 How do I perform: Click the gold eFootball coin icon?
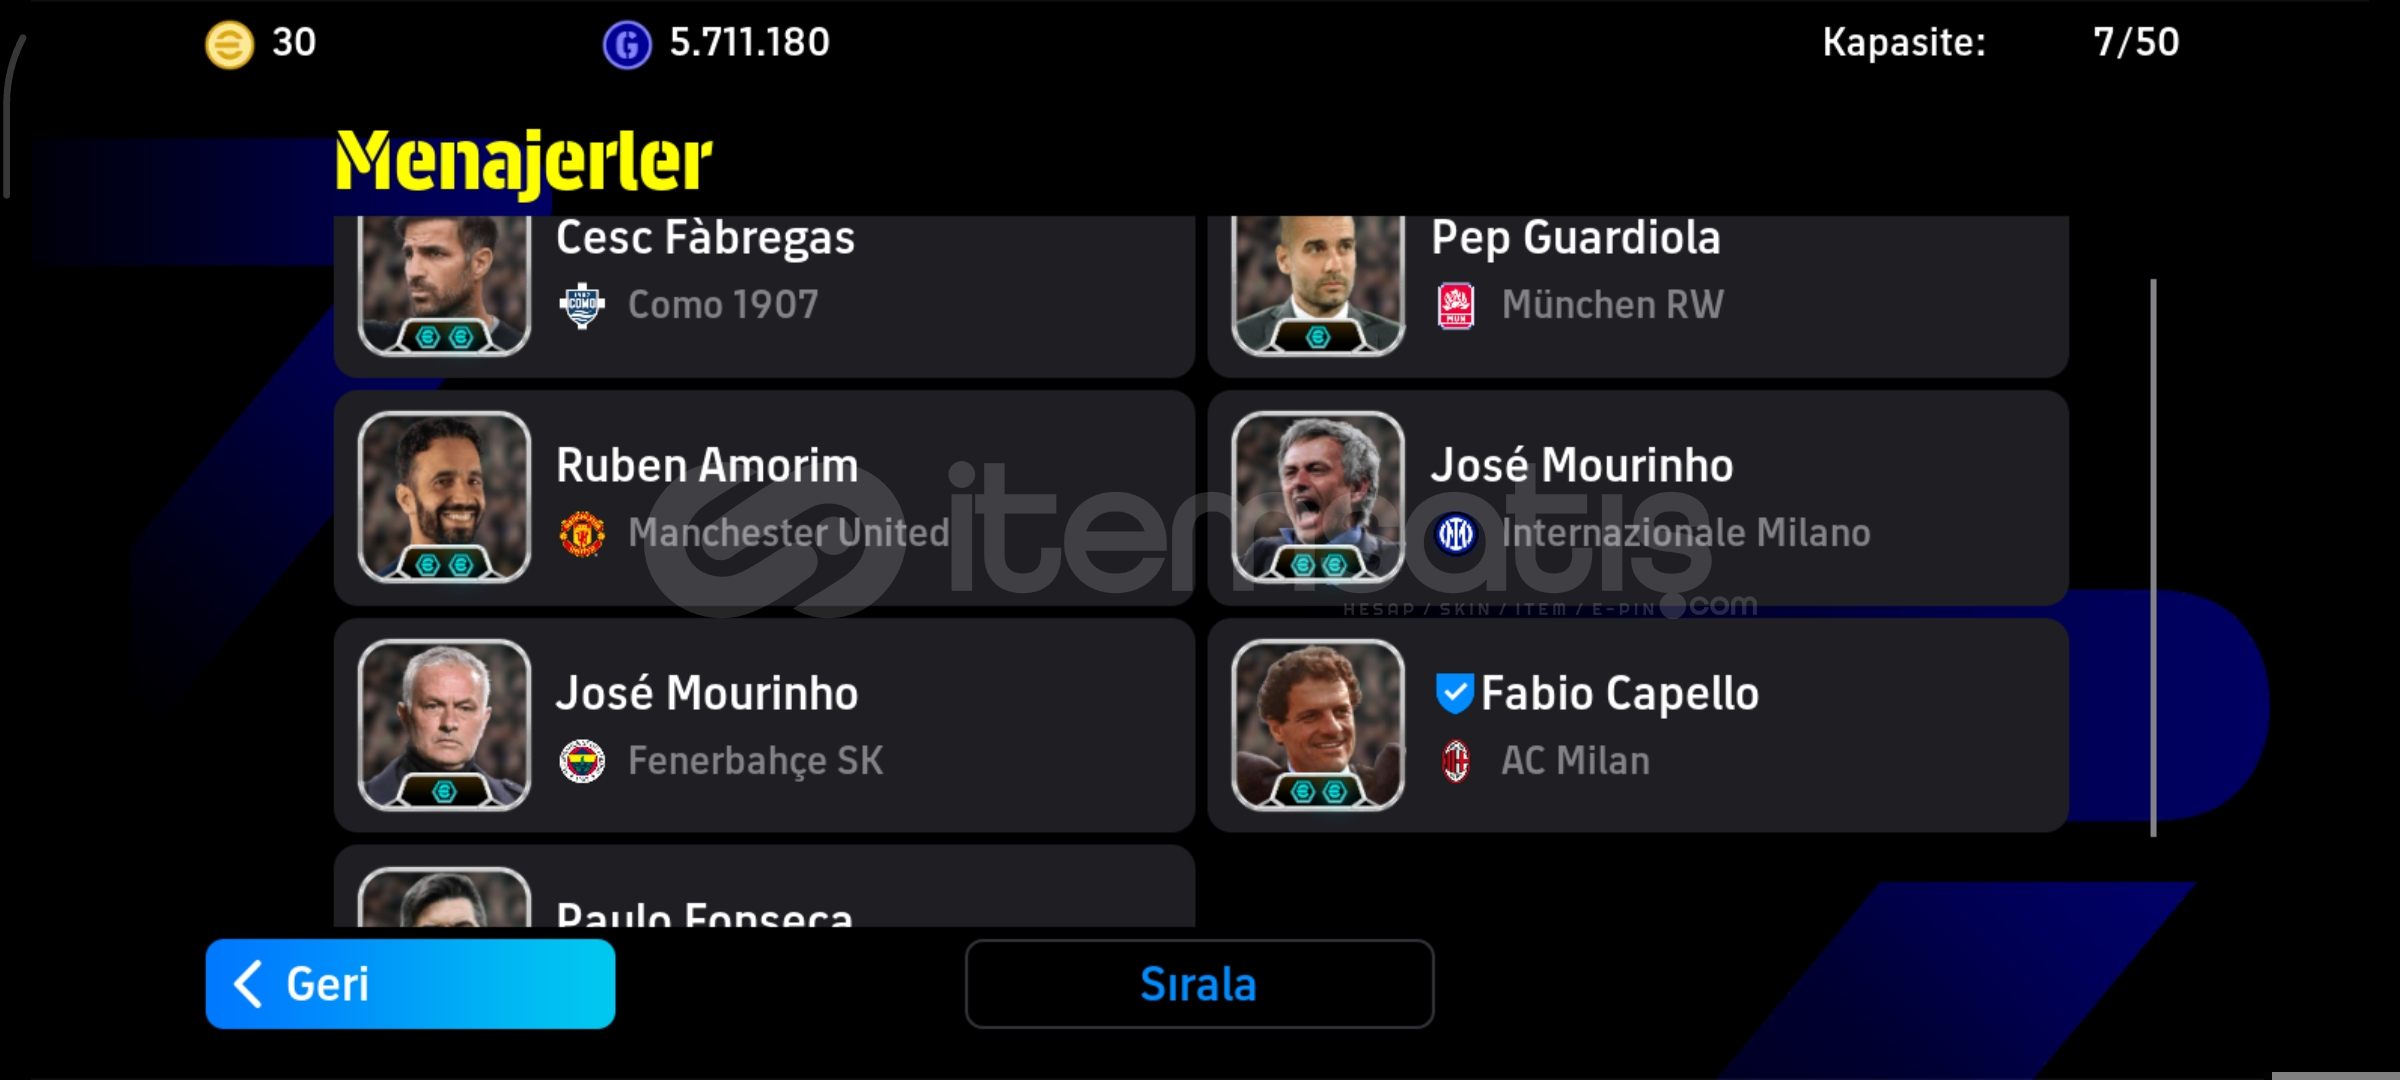tap(229, 45)
